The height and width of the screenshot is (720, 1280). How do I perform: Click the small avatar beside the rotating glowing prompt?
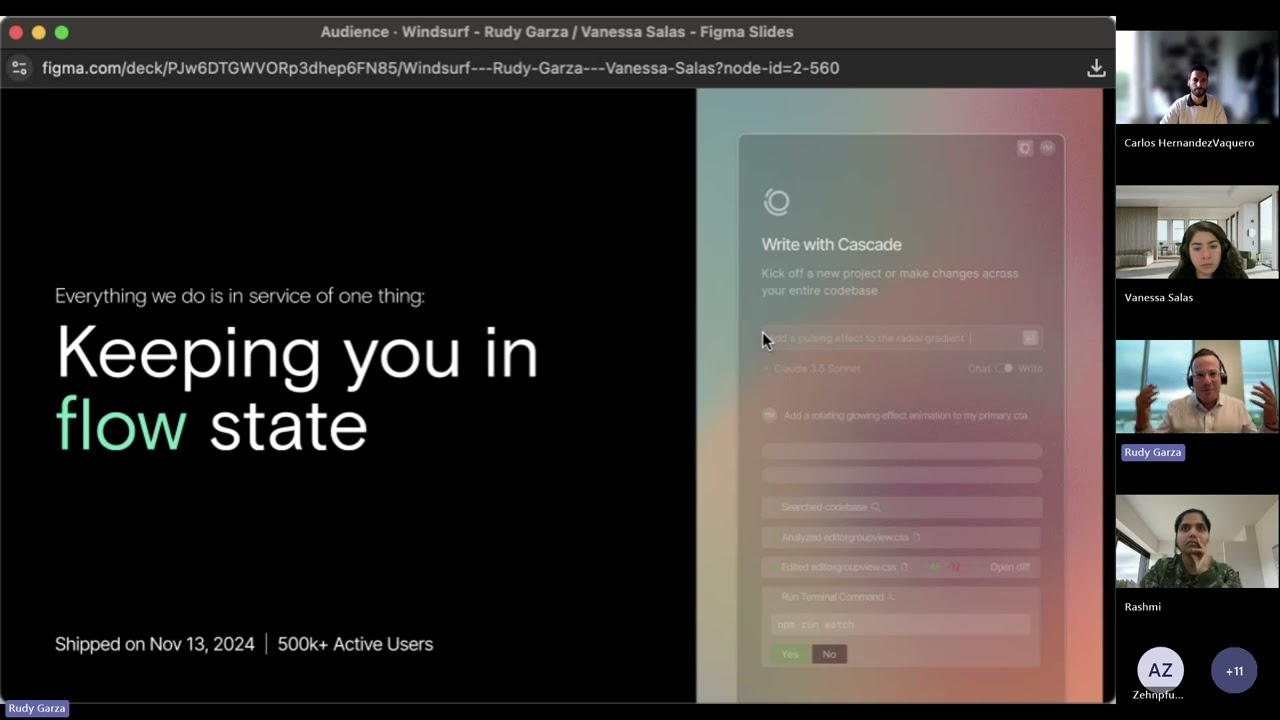pyautogui.click(x=769, y=415)
